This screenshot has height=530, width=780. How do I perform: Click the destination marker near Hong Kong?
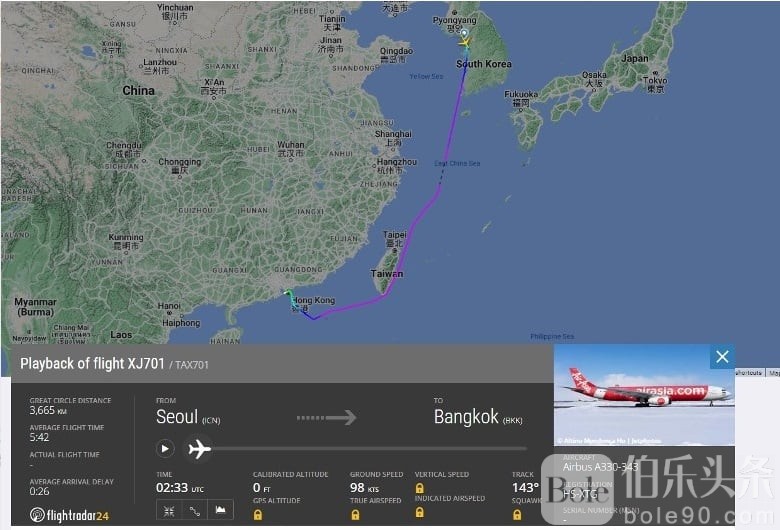click(288, 293)
